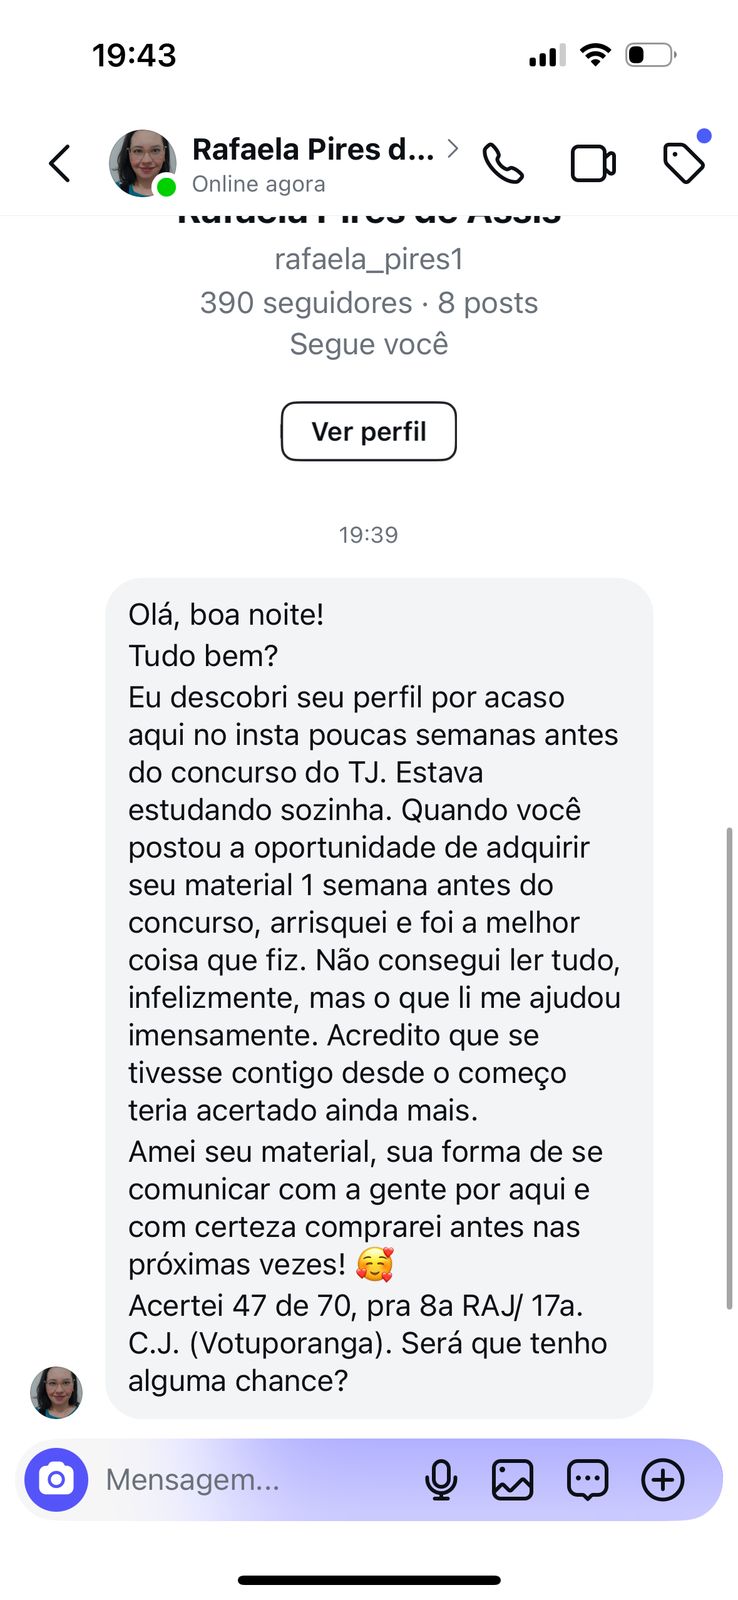
Task: Tap the plus icon for more options
Action: point(662,1479)
